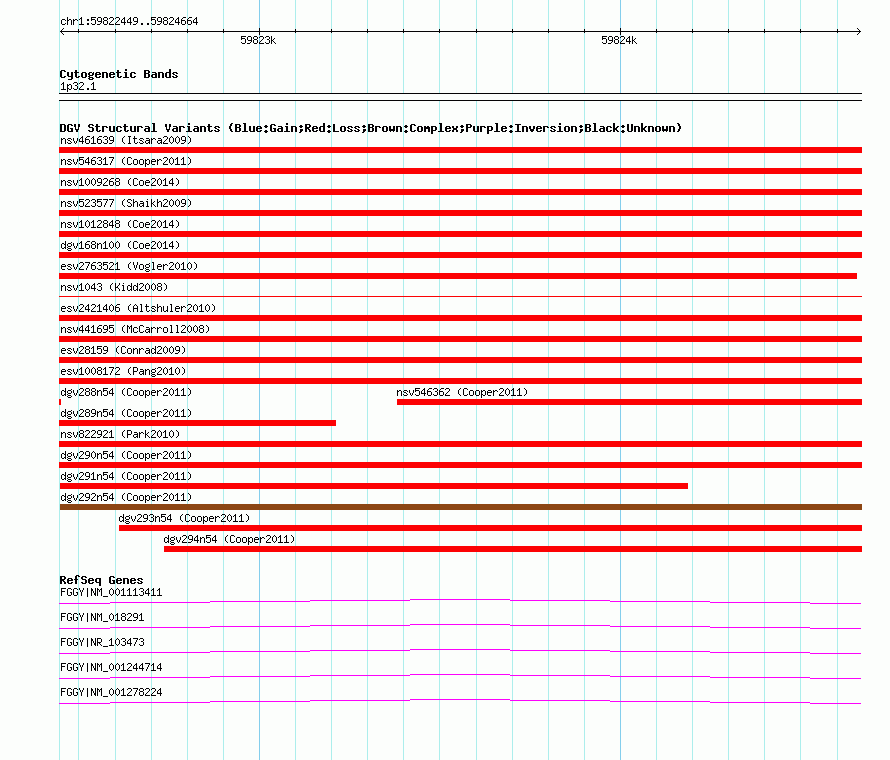Click the red bar of dgv168n100

[460, 255]
